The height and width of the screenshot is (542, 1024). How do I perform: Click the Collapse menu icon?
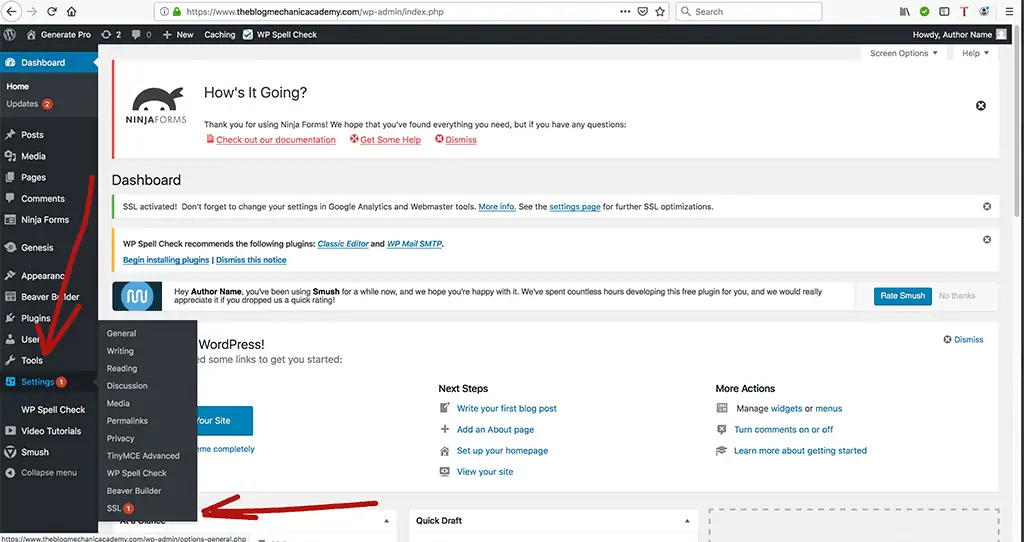[10, 473]
